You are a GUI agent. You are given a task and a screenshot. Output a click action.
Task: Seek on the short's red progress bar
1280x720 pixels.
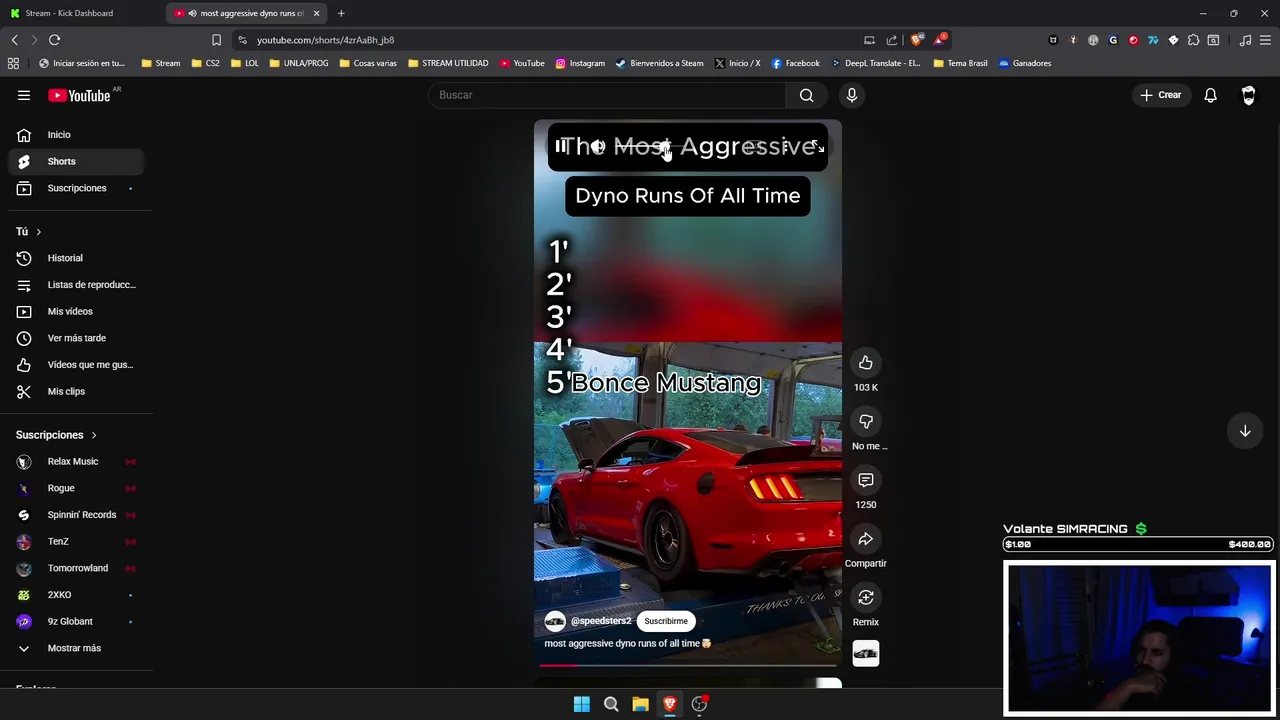(688, 664)
